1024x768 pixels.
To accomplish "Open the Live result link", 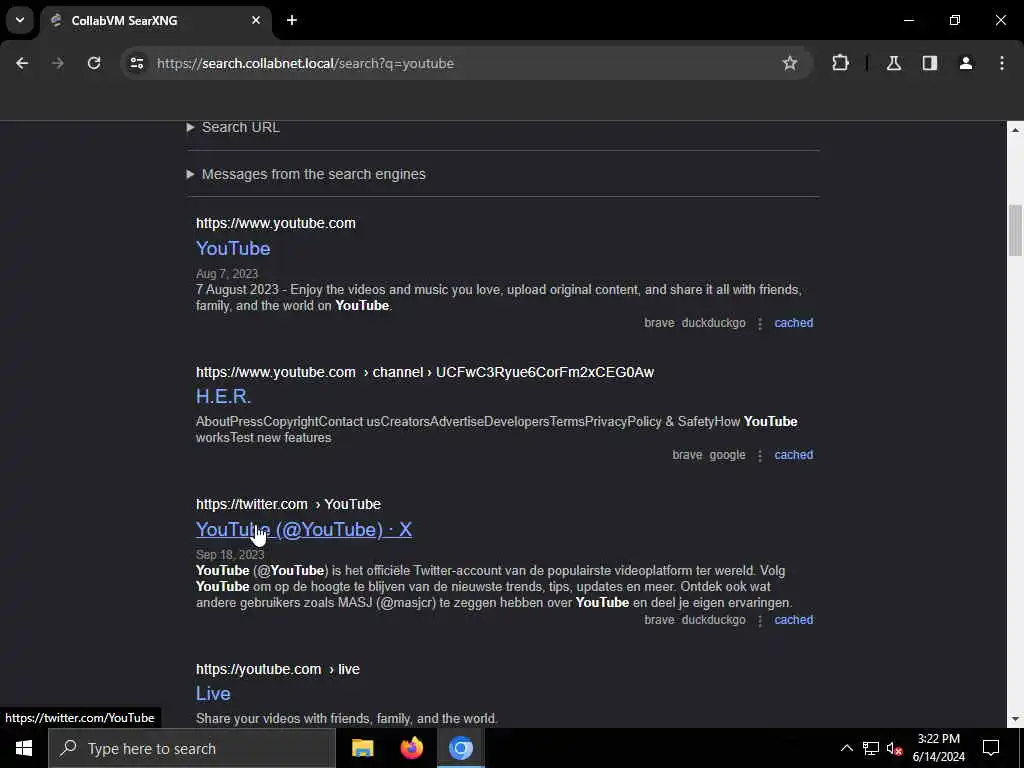I will tap(213, 693).
